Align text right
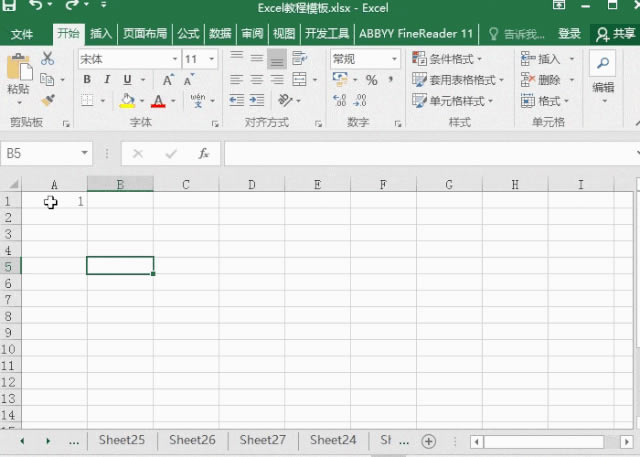640x457 pixels. [277, 80]
